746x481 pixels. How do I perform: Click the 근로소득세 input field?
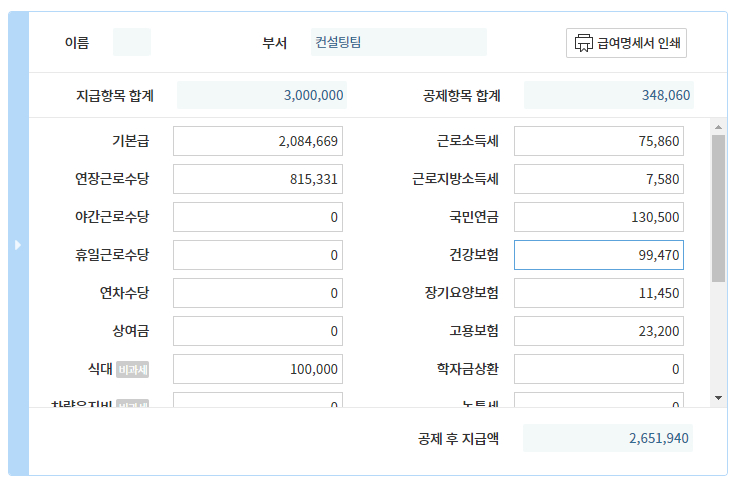click(599, 141)
